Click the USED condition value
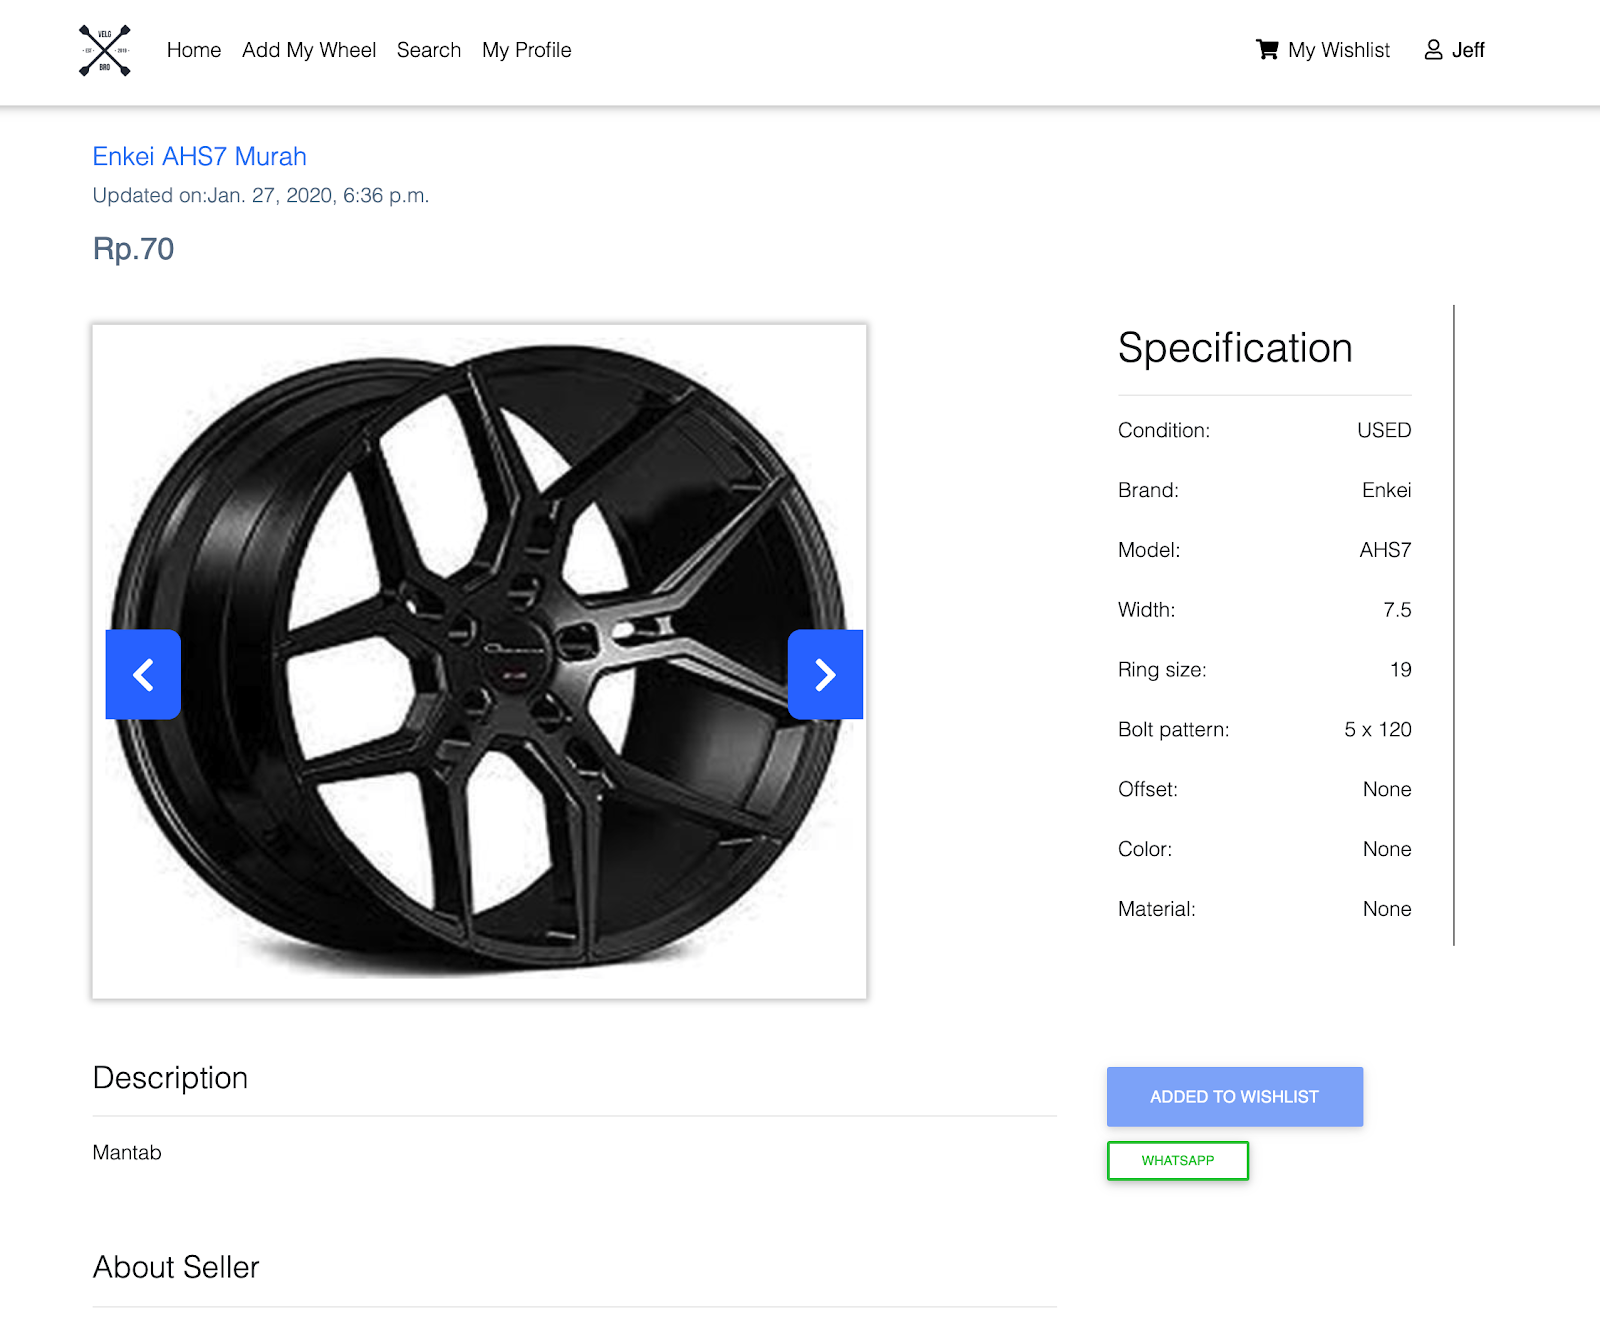 tap(1384, 430)
